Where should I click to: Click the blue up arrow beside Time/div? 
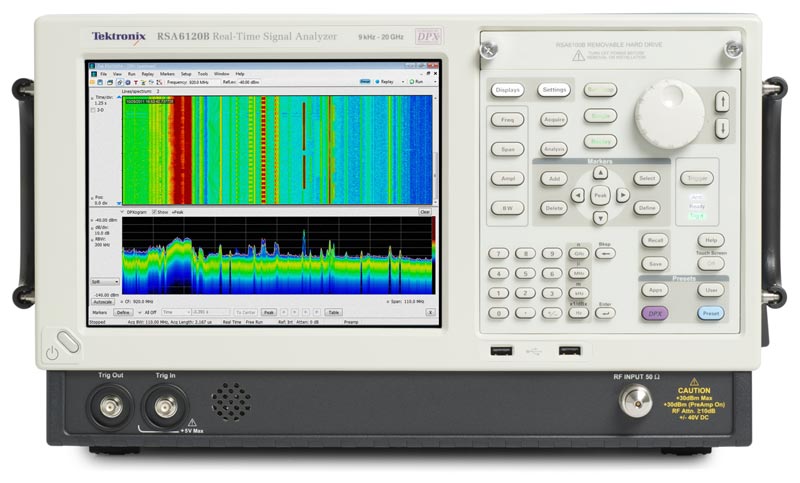coord(119,96)
